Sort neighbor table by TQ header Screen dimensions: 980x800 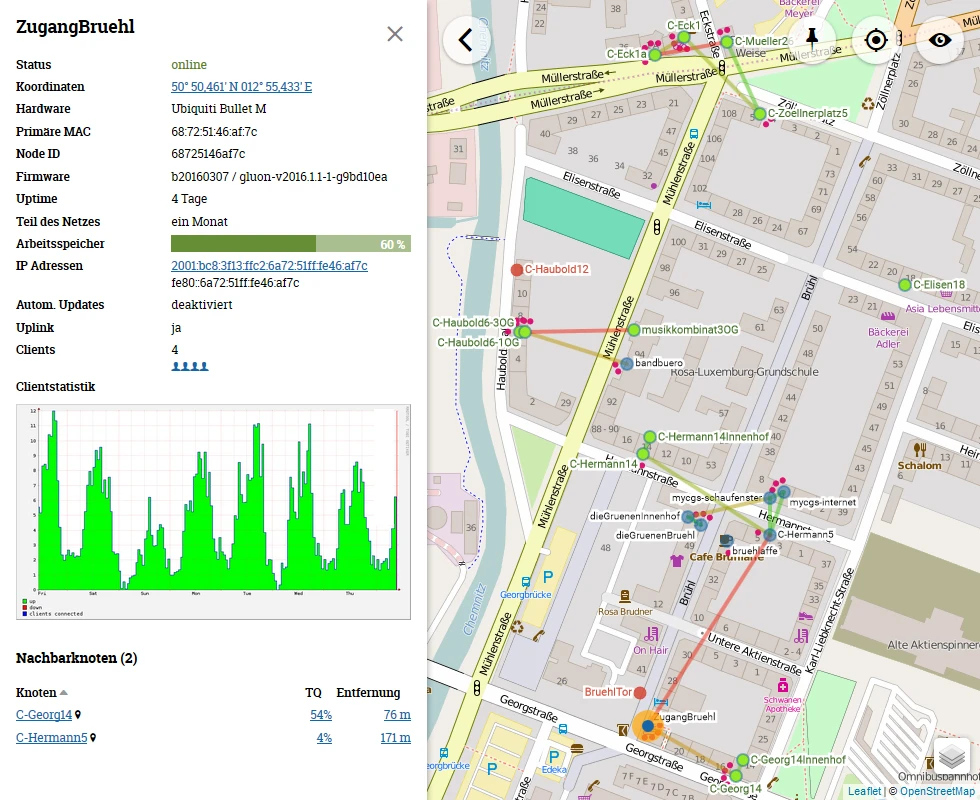tap(313, 692)
